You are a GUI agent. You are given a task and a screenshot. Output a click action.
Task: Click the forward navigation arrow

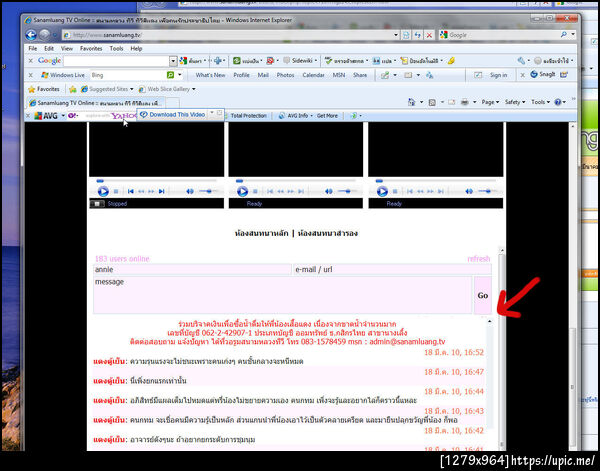[x=45, y=35]
